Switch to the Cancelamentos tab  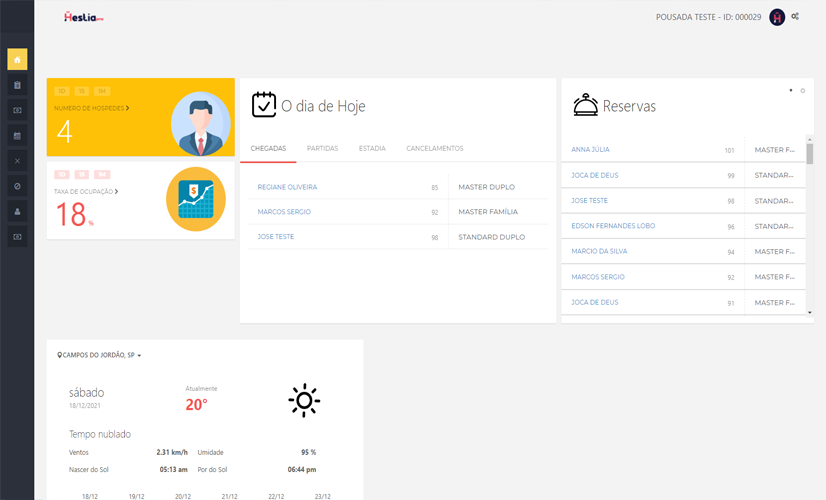point(434,148)
